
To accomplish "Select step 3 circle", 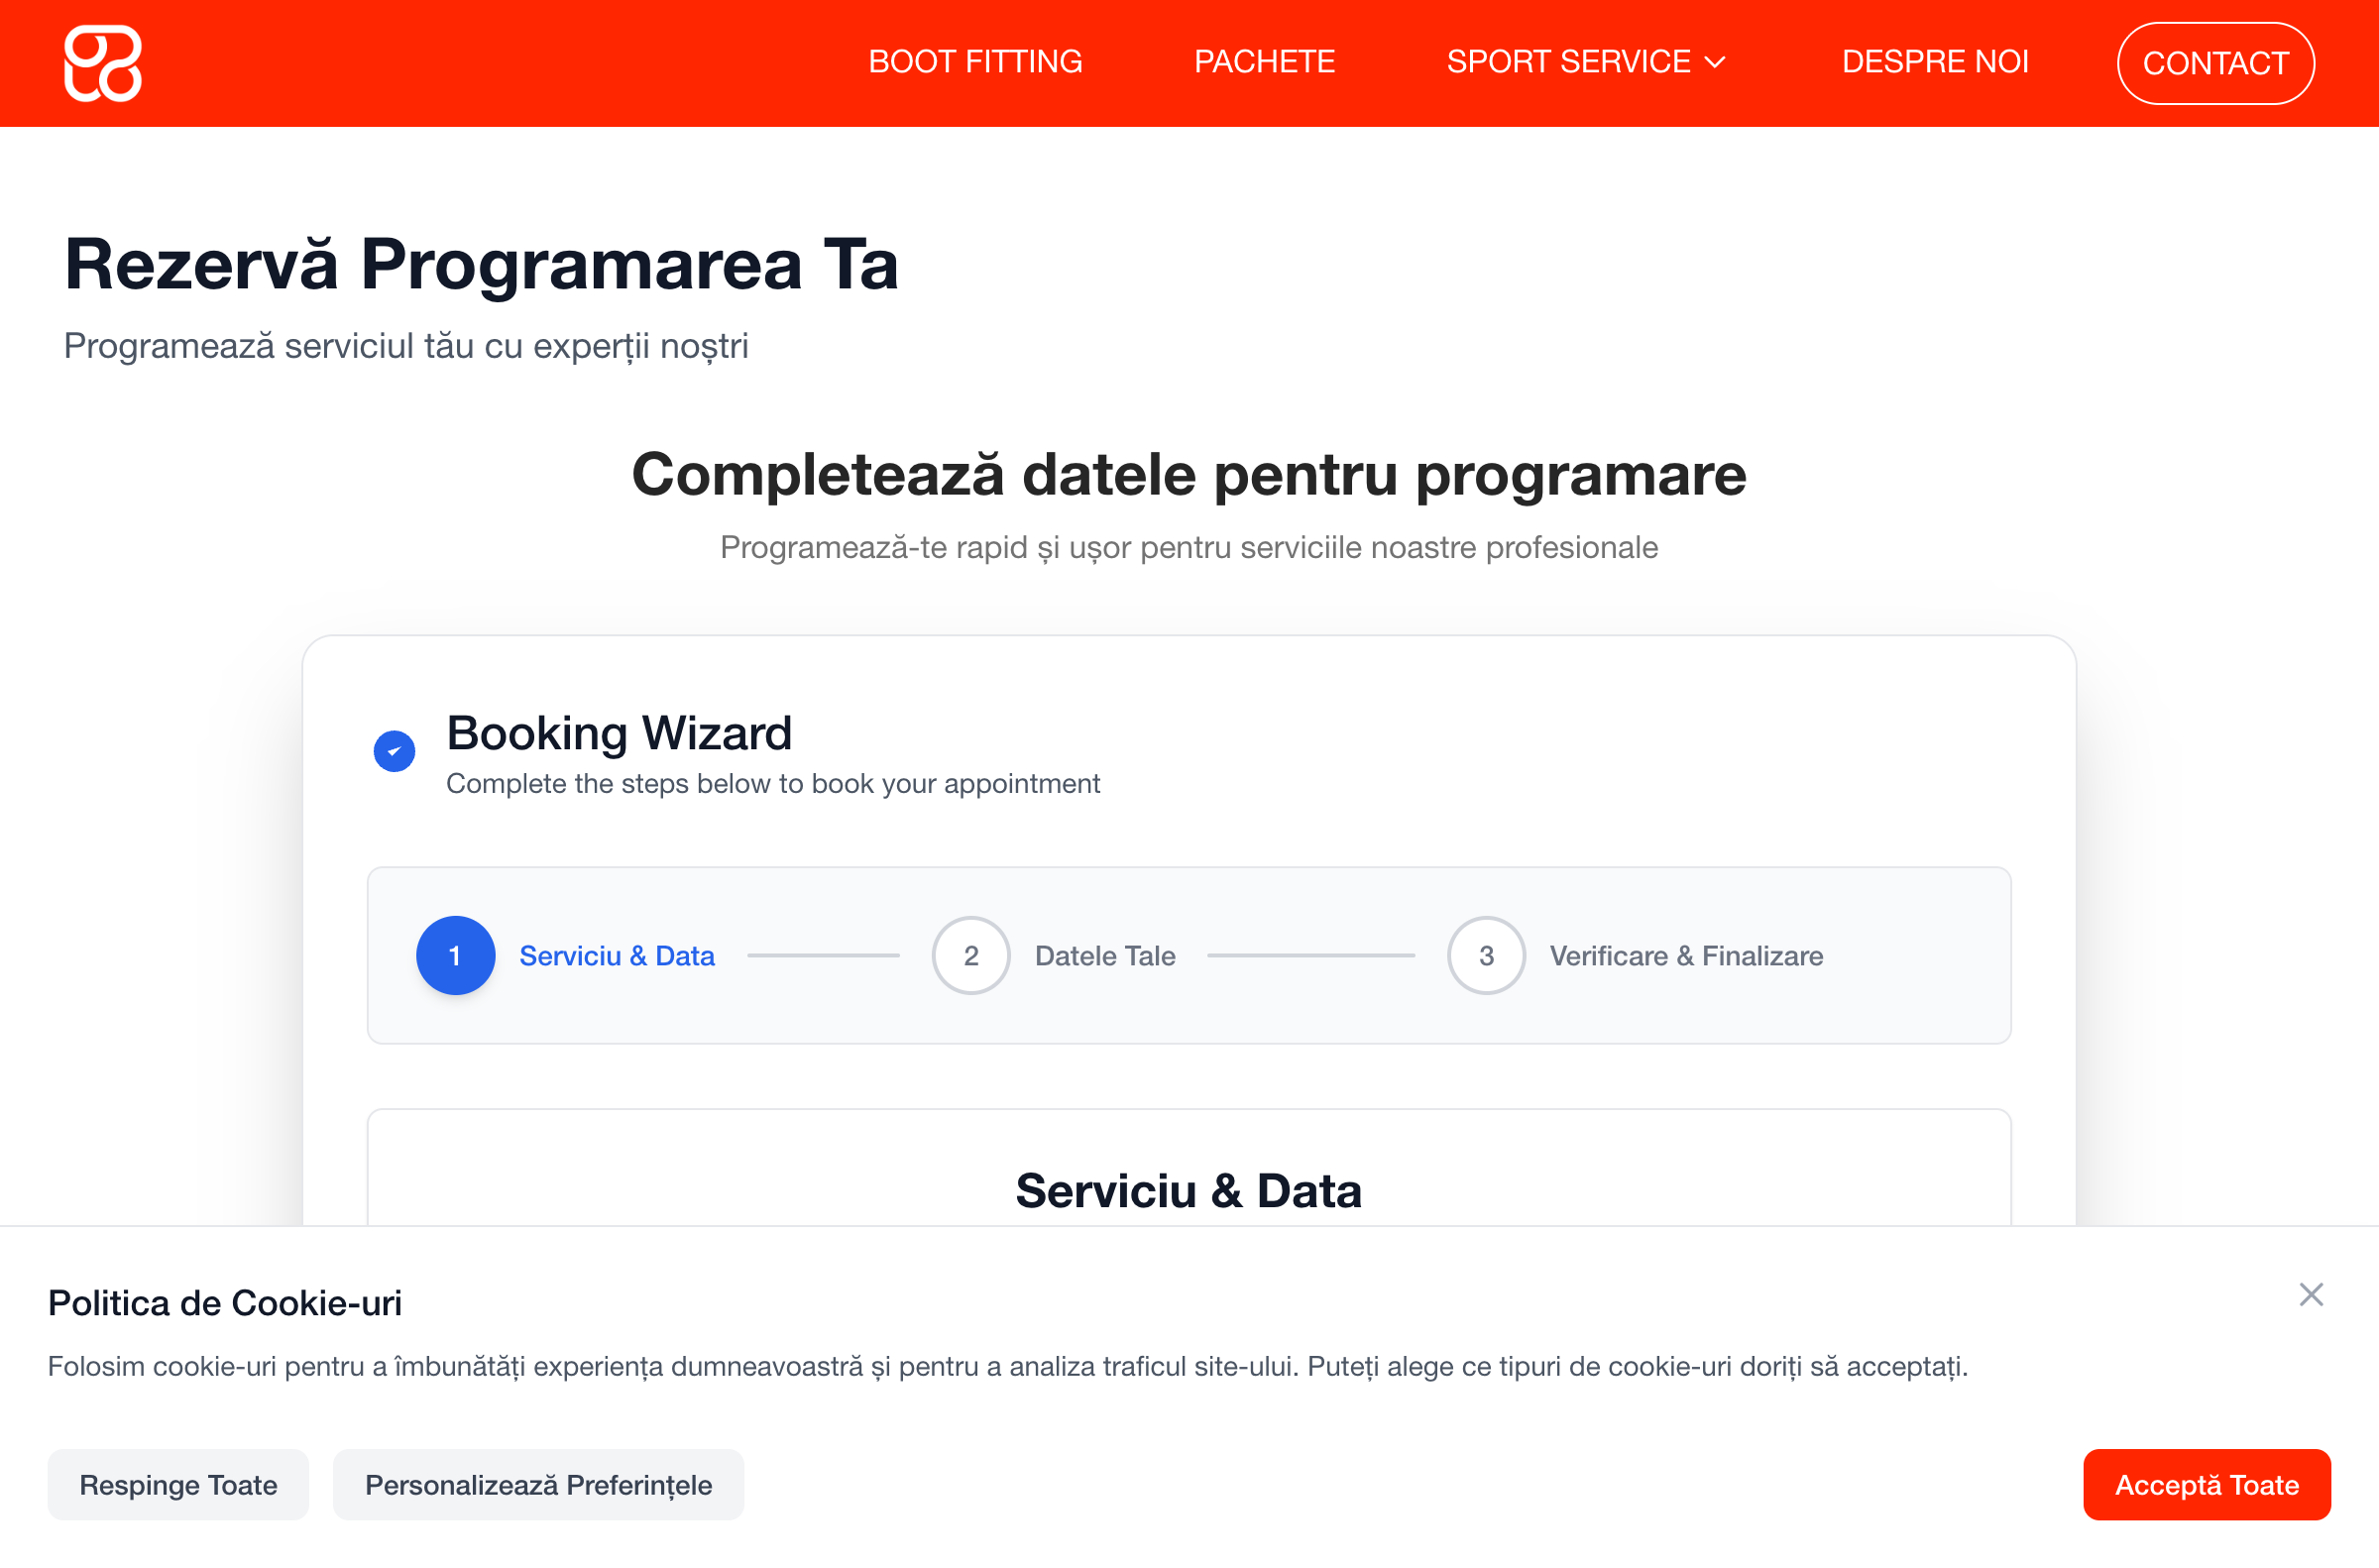I will point(1486,955).
